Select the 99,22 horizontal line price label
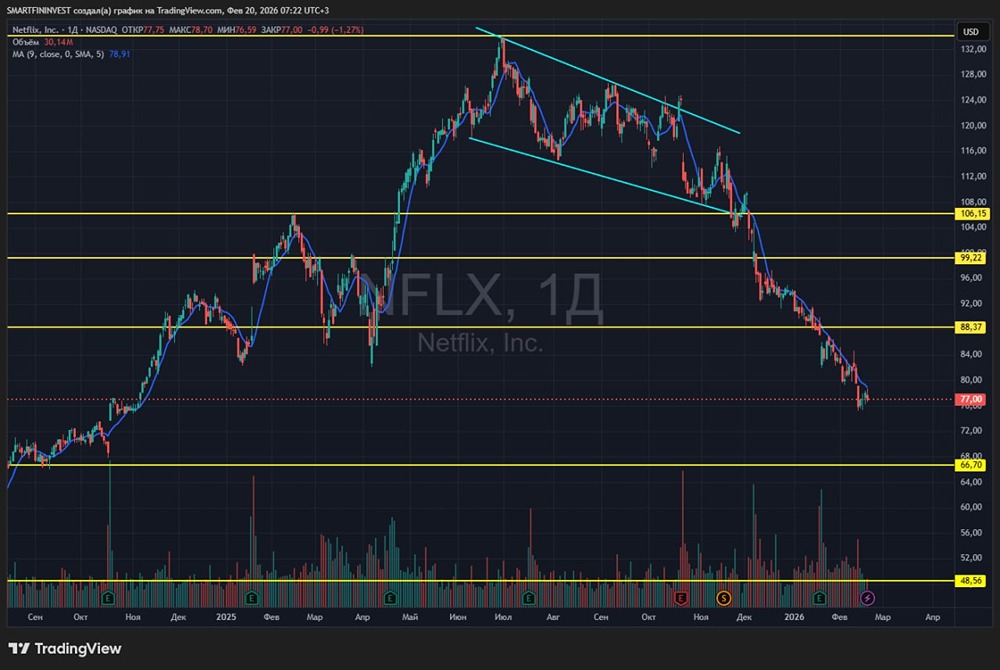The image size is (1000, 670). (971, 258)
